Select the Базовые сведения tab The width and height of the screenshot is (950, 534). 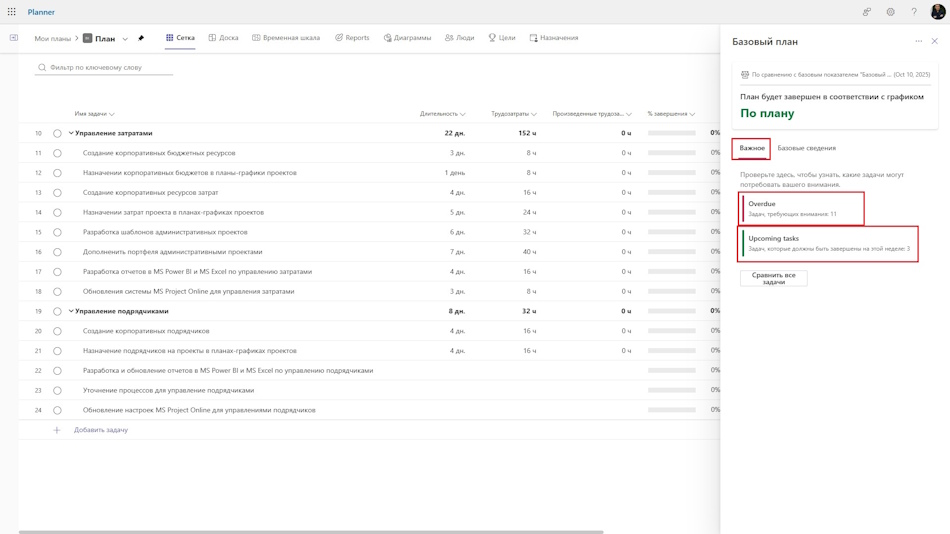click(x=806, y=148)
